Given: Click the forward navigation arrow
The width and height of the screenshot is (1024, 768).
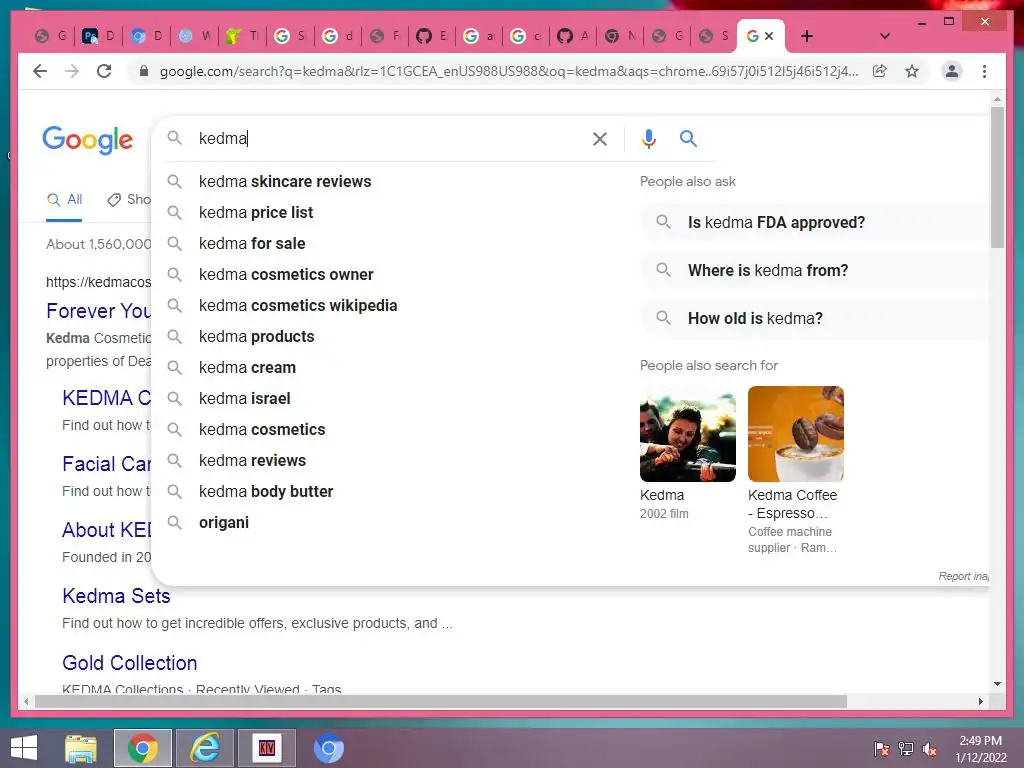Looking at the screenshot, I should pyautogui.click(x=72, y=71).
